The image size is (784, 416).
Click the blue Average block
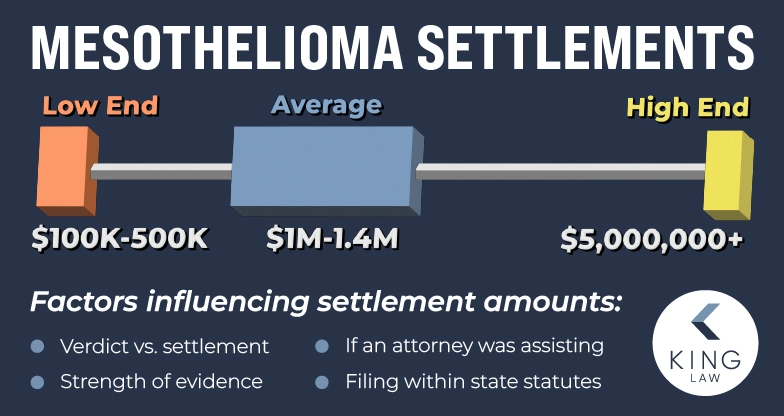tap(323, 168)
